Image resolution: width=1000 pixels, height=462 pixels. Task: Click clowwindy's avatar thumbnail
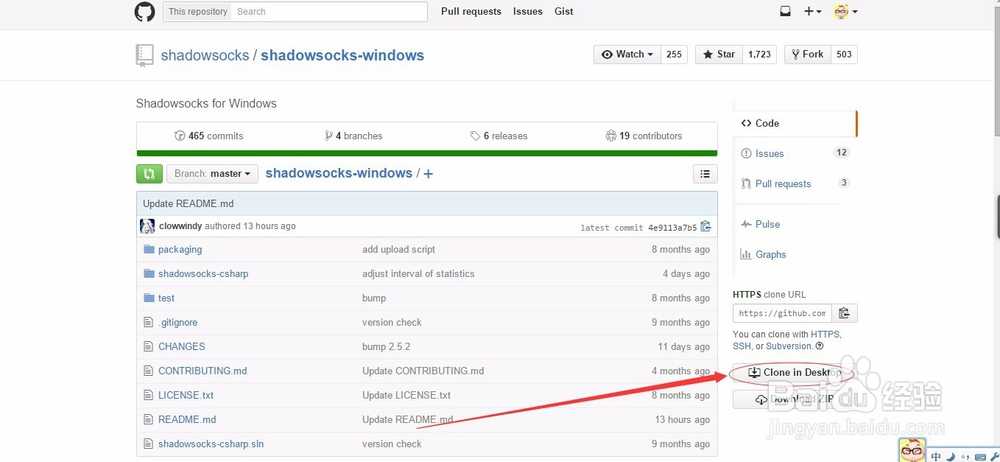coord(147,226)
